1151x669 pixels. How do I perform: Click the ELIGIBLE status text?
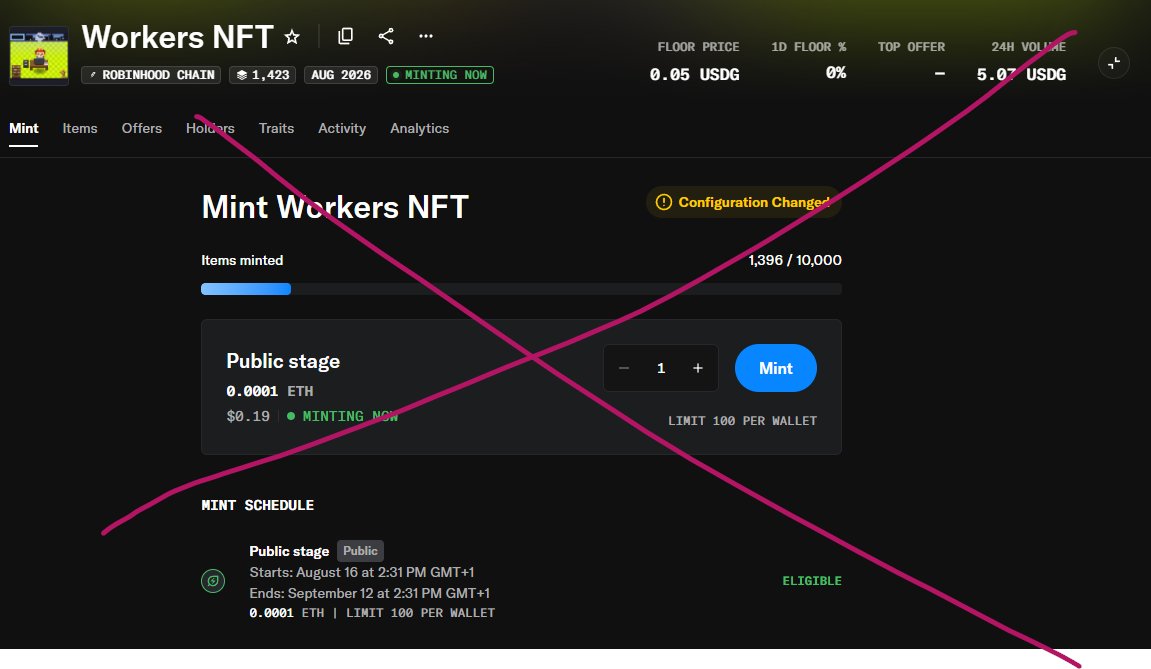pos(812,581)
